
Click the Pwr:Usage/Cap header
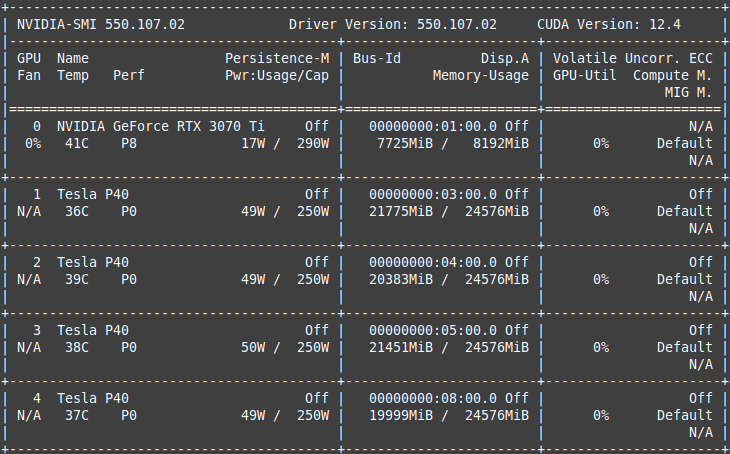(x=277, y=75)
